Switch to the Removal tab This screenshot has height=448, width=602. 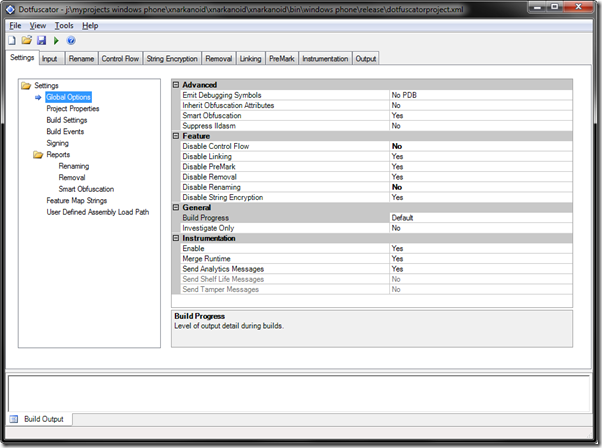(x=219, y=59)
